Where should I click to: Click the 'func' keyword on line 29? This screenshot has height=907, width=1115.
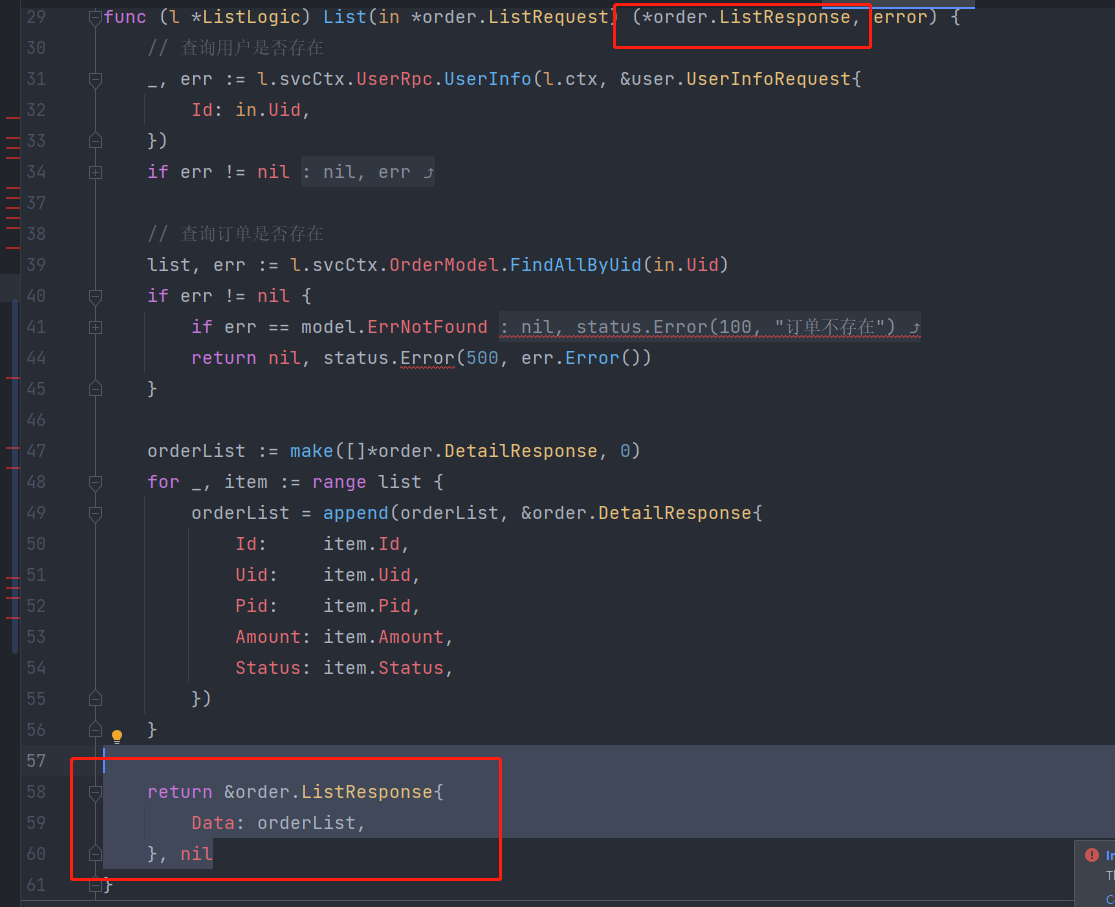[x=125, y=17]
